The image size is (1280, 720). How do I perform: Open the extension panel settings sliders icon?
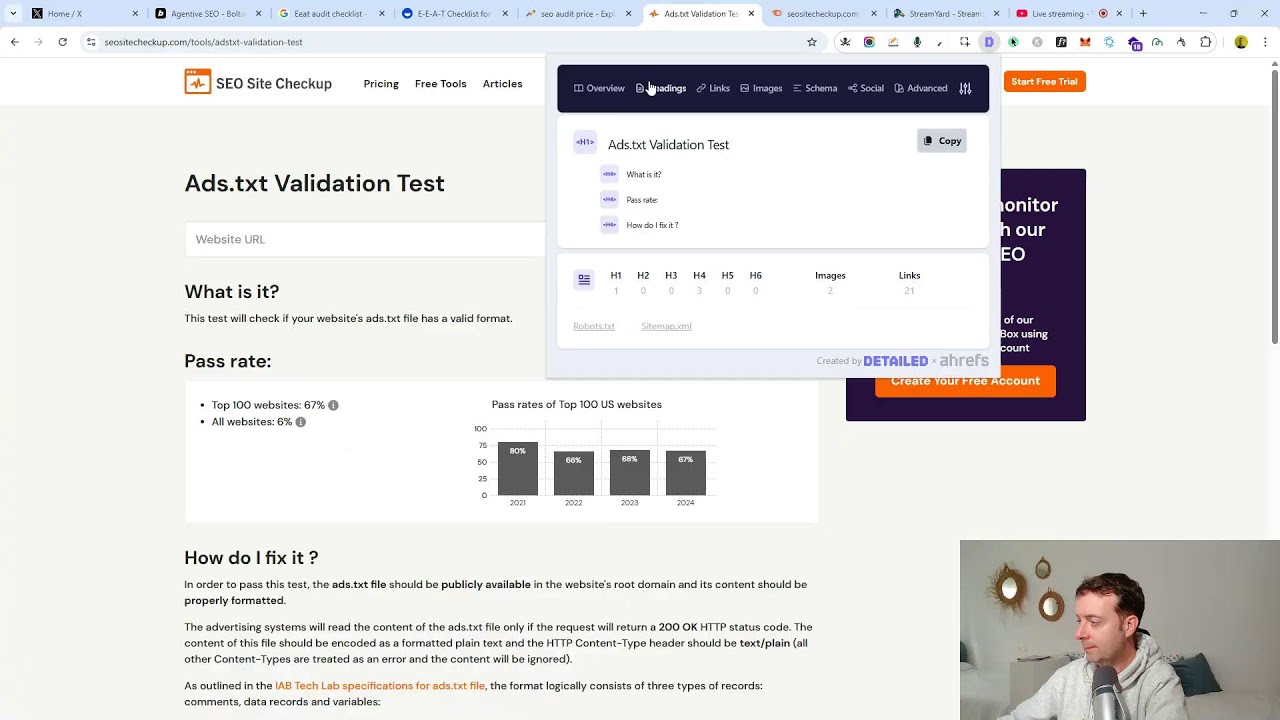[x=965, y=88]
